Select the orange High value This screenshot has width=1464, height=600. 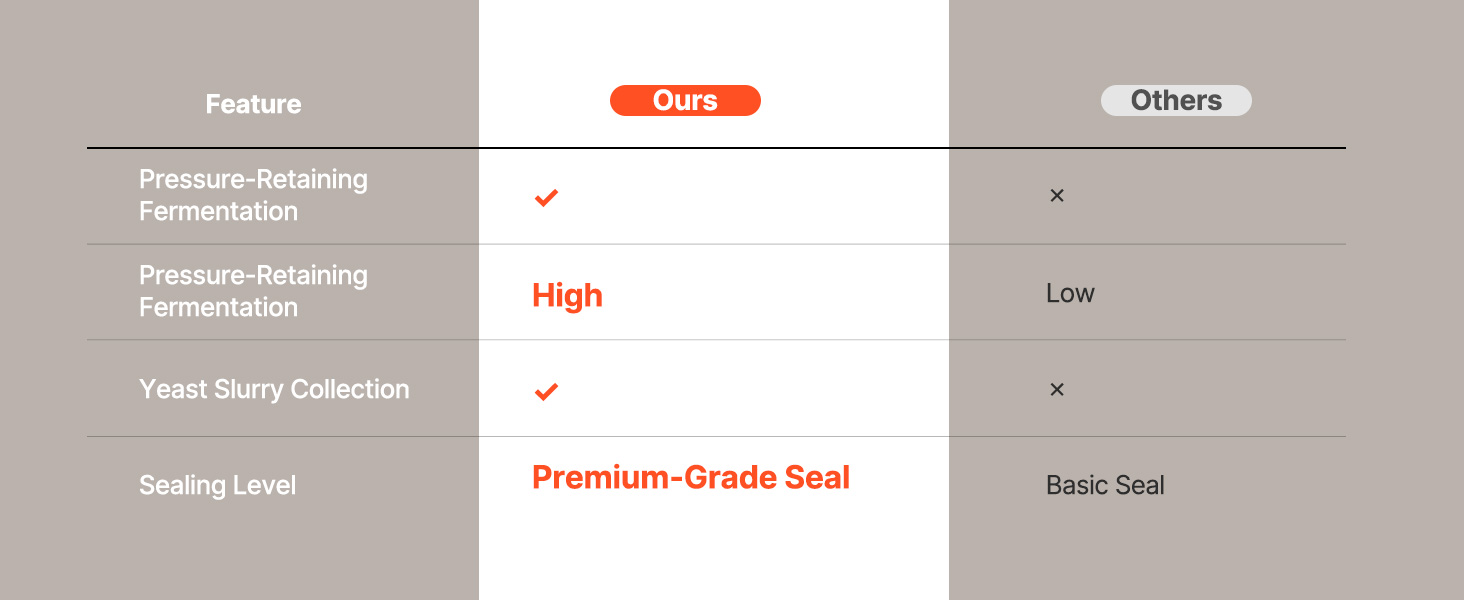point(567,295)
